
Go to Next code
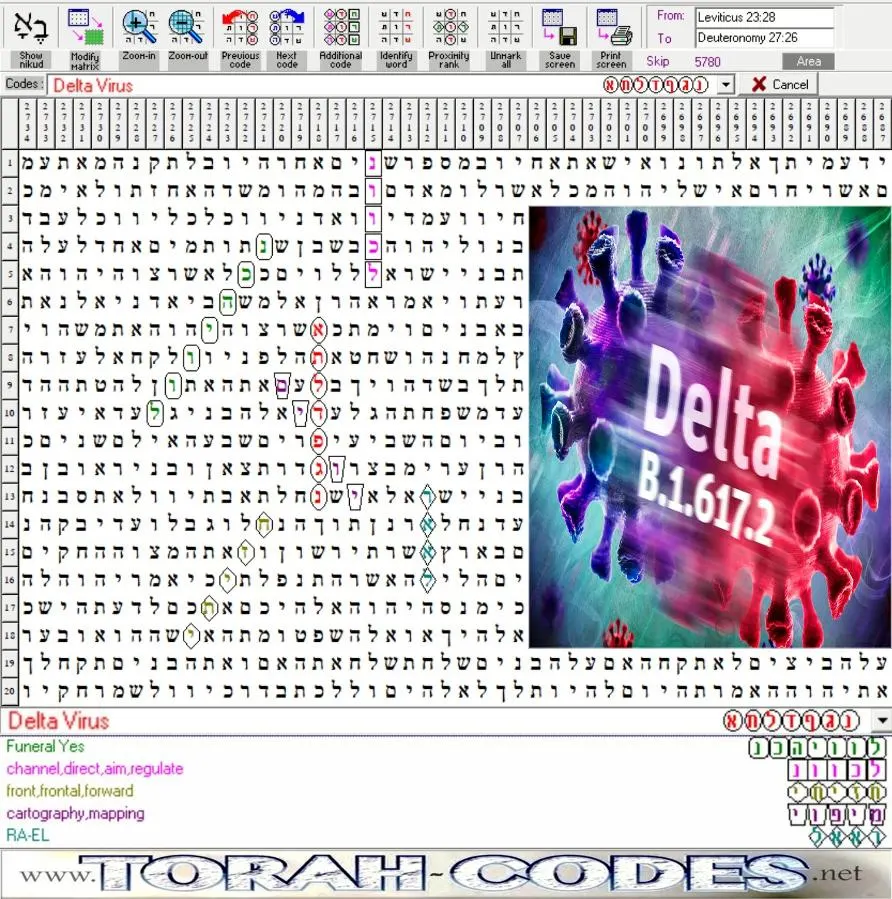287,27
